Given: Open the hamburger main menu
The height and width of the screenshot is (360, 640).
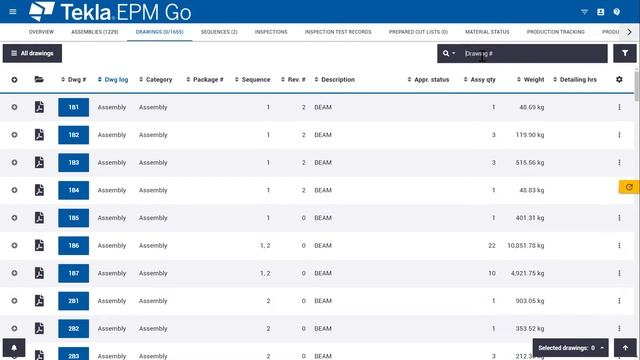Looking at the screenshot, I should pos(13,11).
